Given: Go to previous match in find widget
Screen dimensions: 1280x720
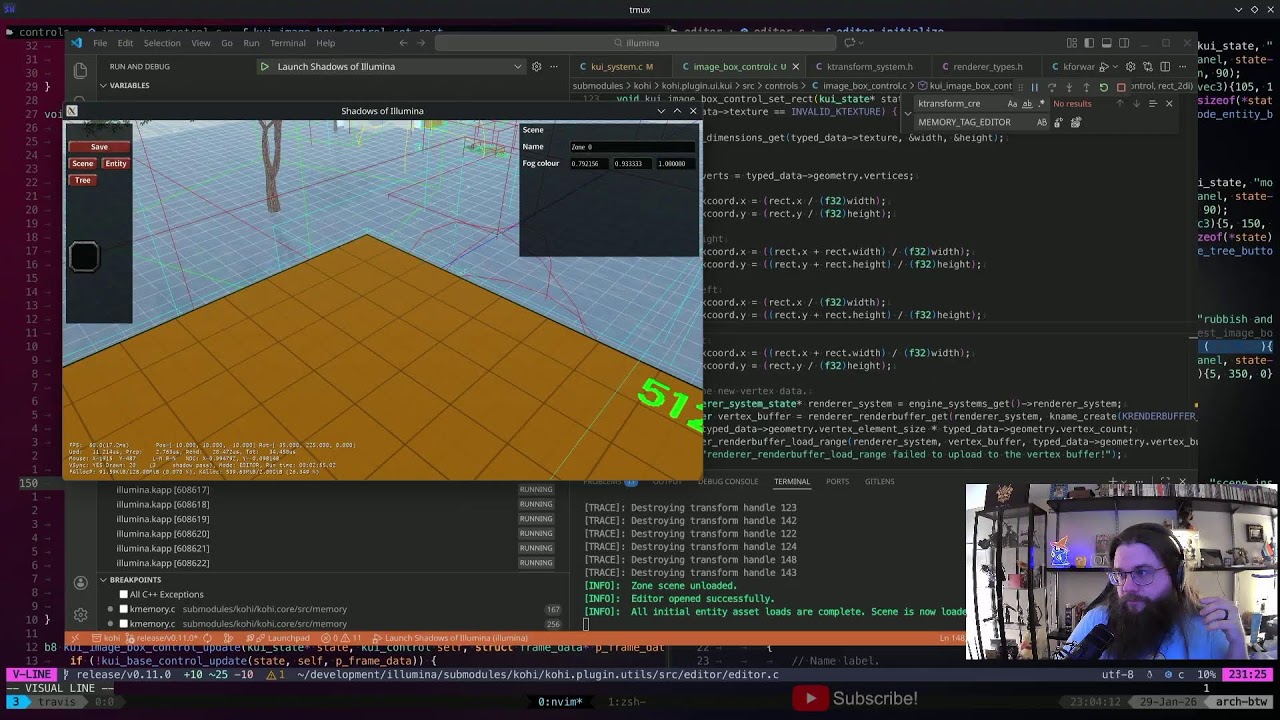Looking at the screenshot, I should pyautogui.click(x=1120, y=104).
